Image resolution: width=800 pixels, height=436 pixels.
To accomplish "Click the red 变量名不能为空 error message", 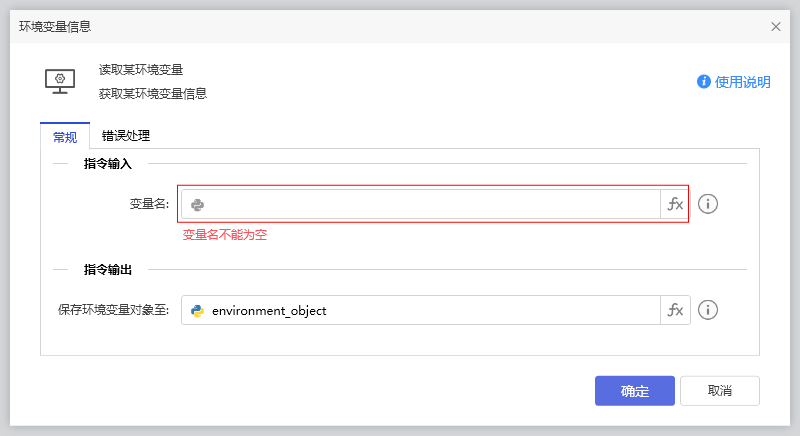I will pos(224,235).
